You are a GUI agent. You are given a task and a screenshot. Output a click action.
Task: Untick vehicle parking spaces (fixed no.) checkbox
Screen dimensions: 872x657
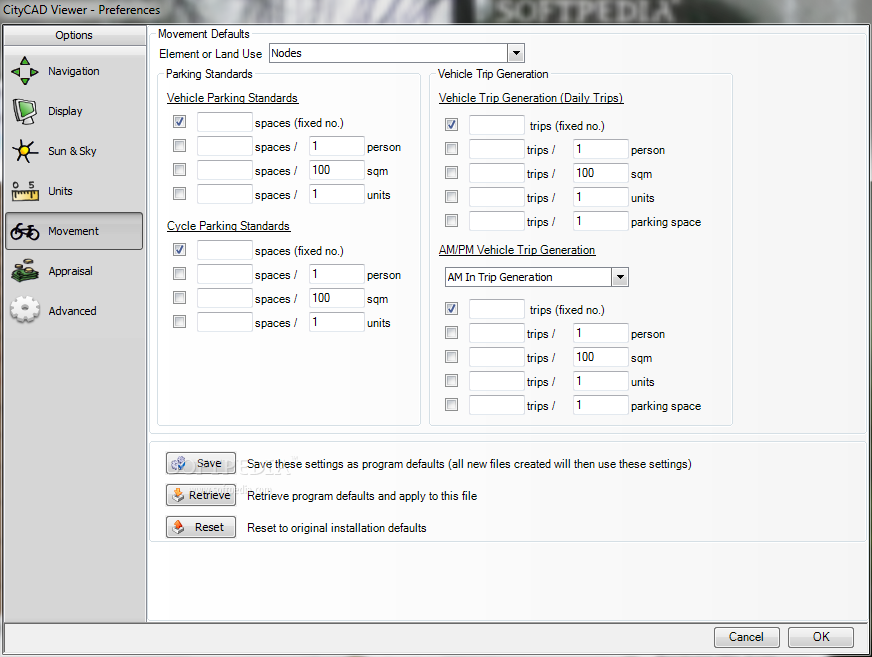(179, 122)
